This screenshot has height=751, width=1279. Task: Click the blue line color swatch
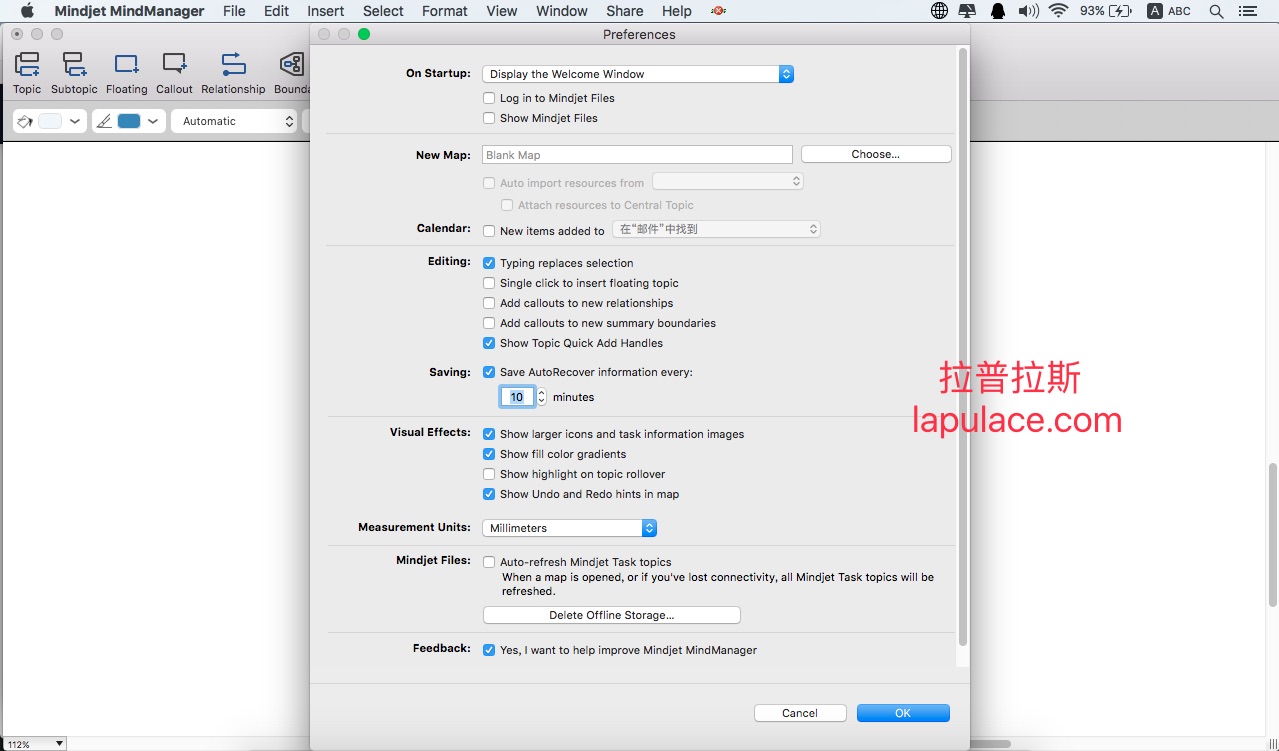tap(129, 121)
